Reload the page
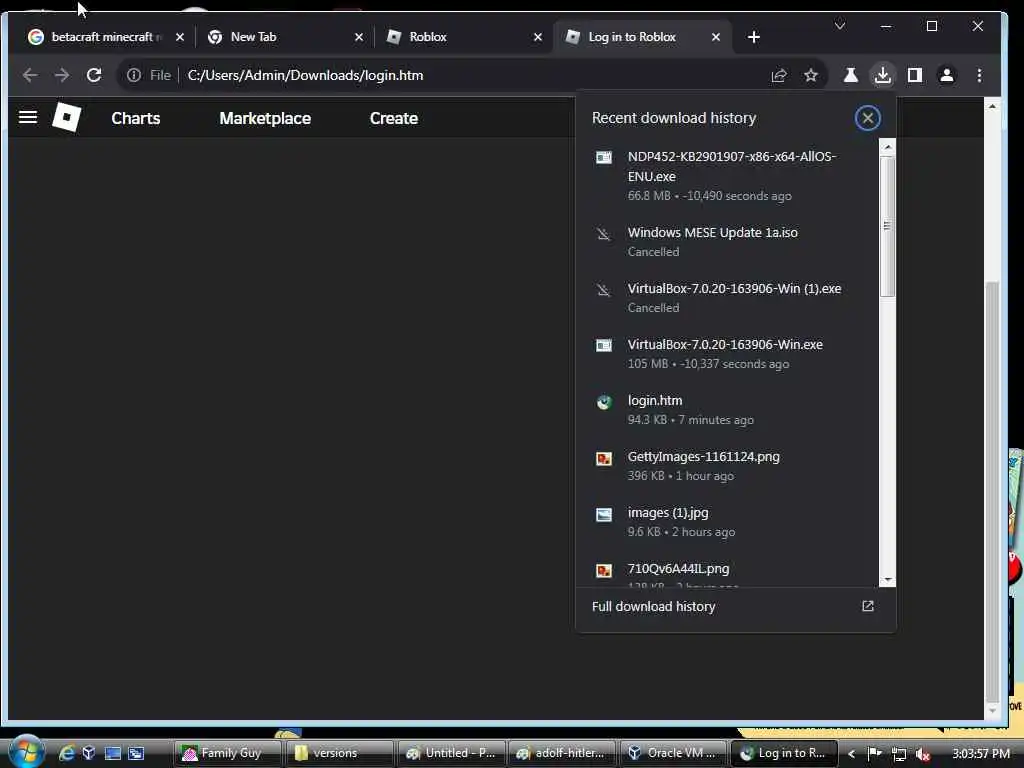Viewport: 1024px width, 768px height. pyautogui.click(x=94, y=75)
